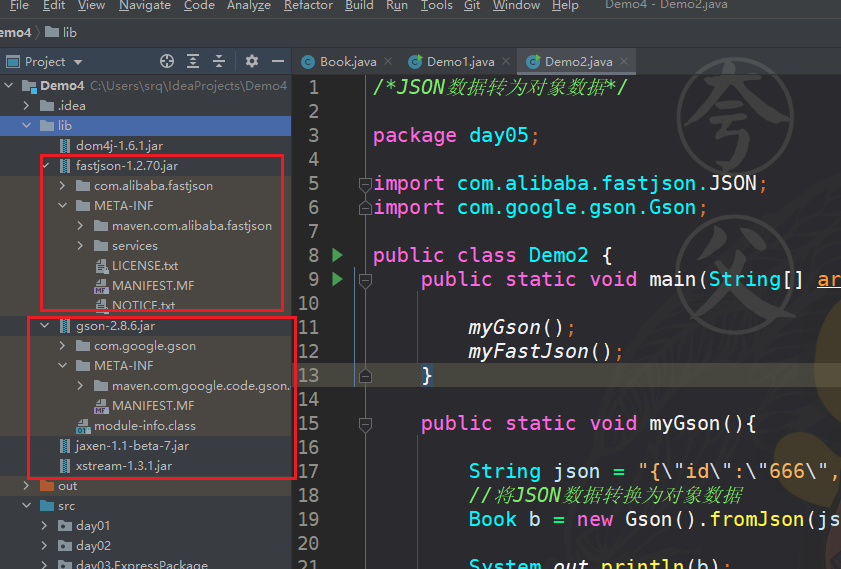
Task: Close the Demo2.java editor tab
Action: point(624,61)
